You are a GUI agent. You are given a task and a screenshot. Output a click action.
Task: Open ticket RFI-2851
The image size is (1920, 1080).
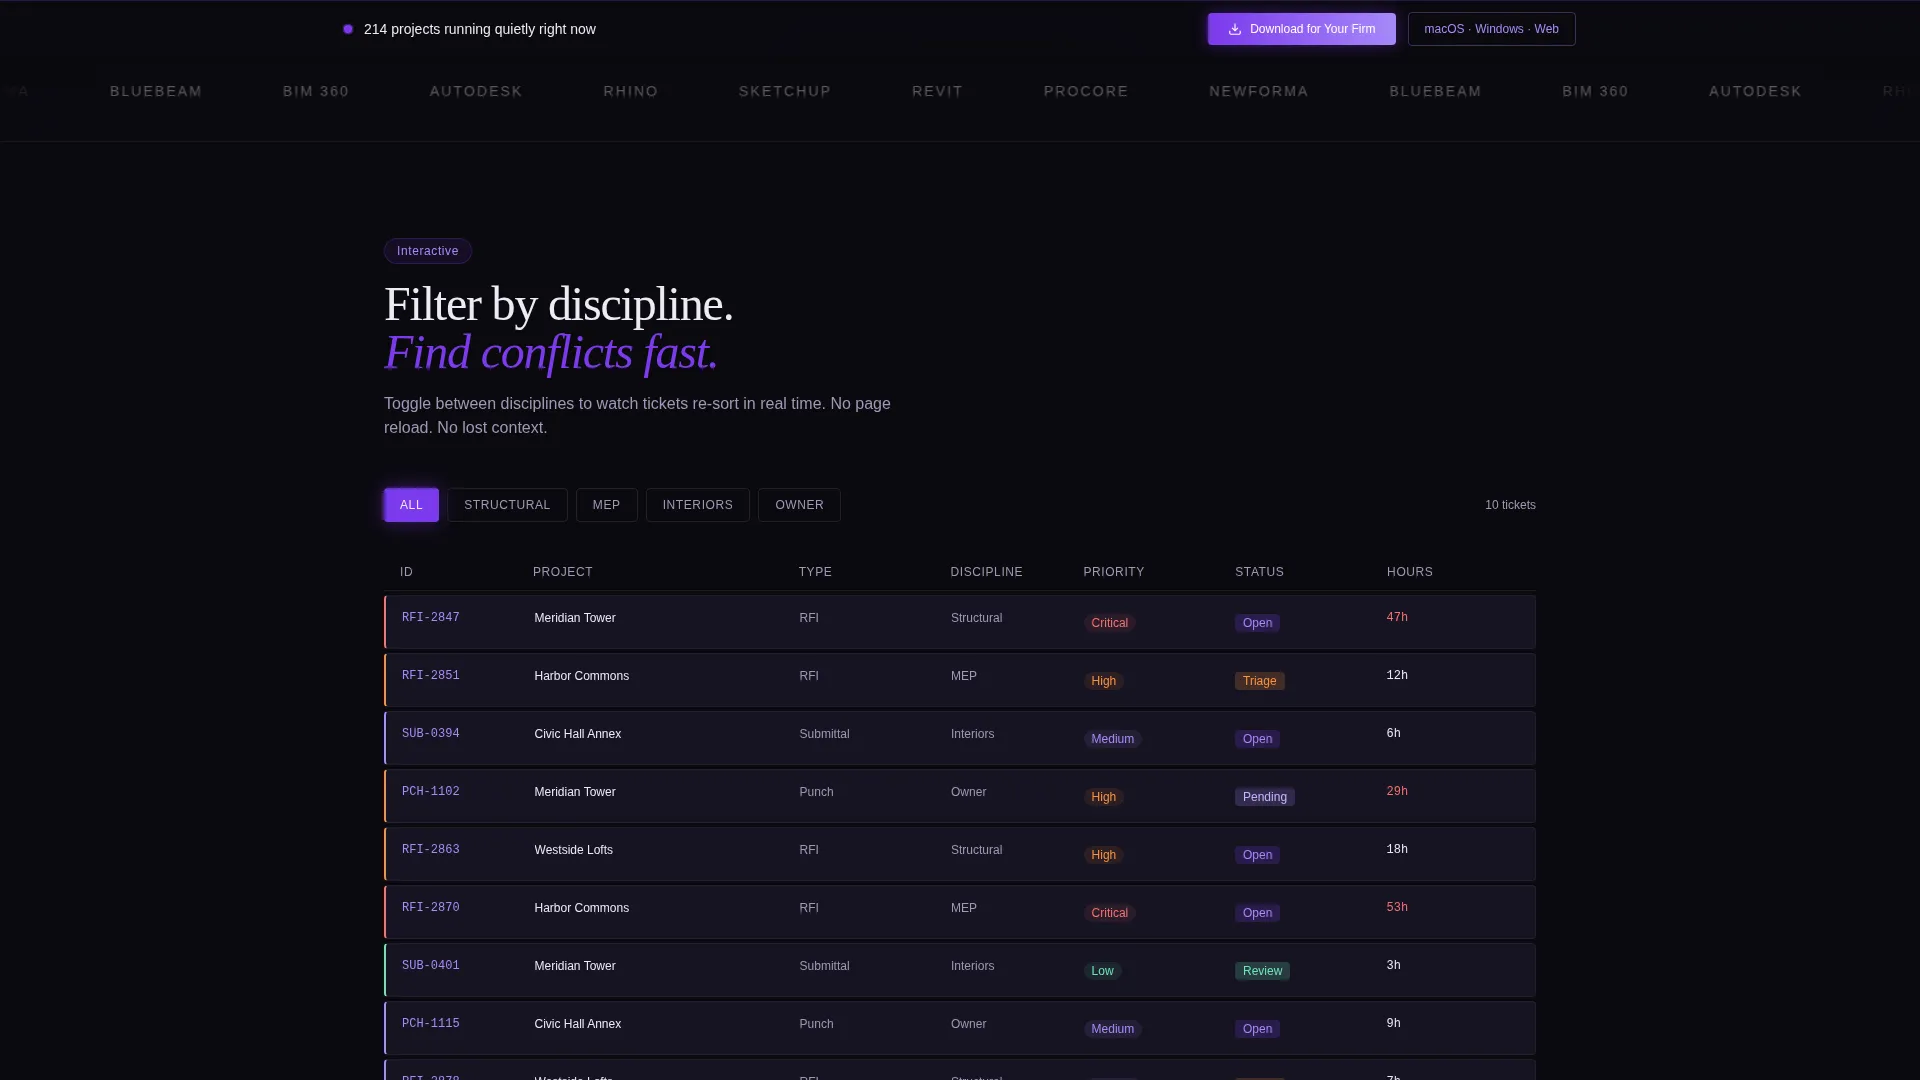(960, 680)
